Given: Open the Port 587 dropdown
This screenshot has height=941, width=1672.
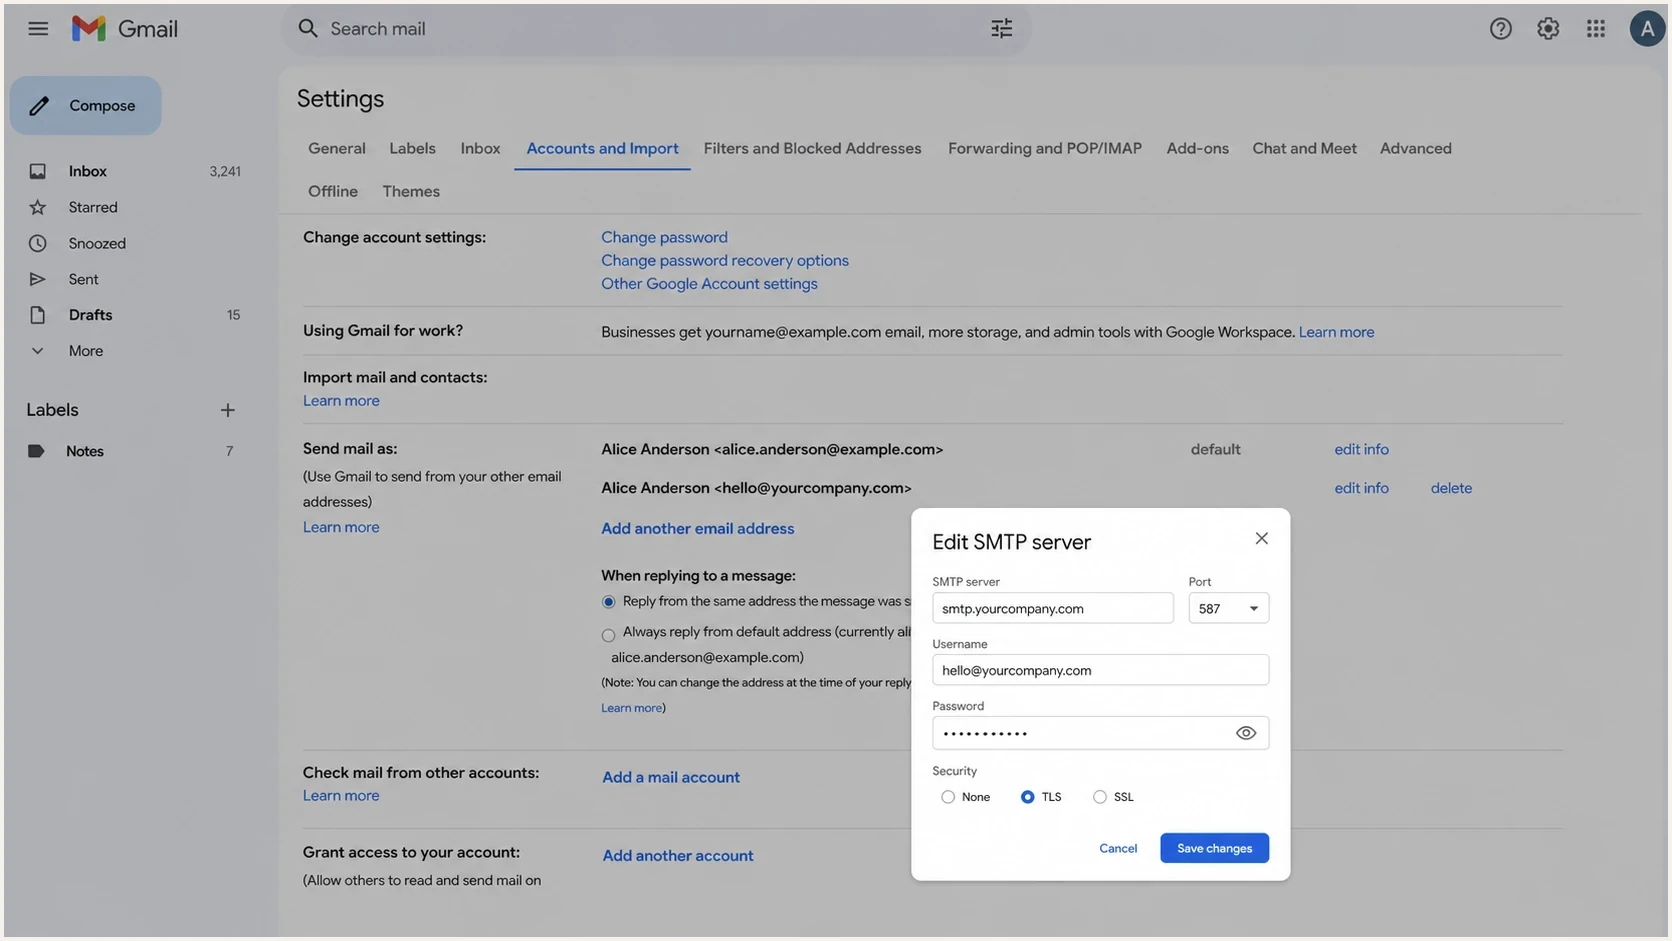Looking at the screenshot, I should (1228, 608).
